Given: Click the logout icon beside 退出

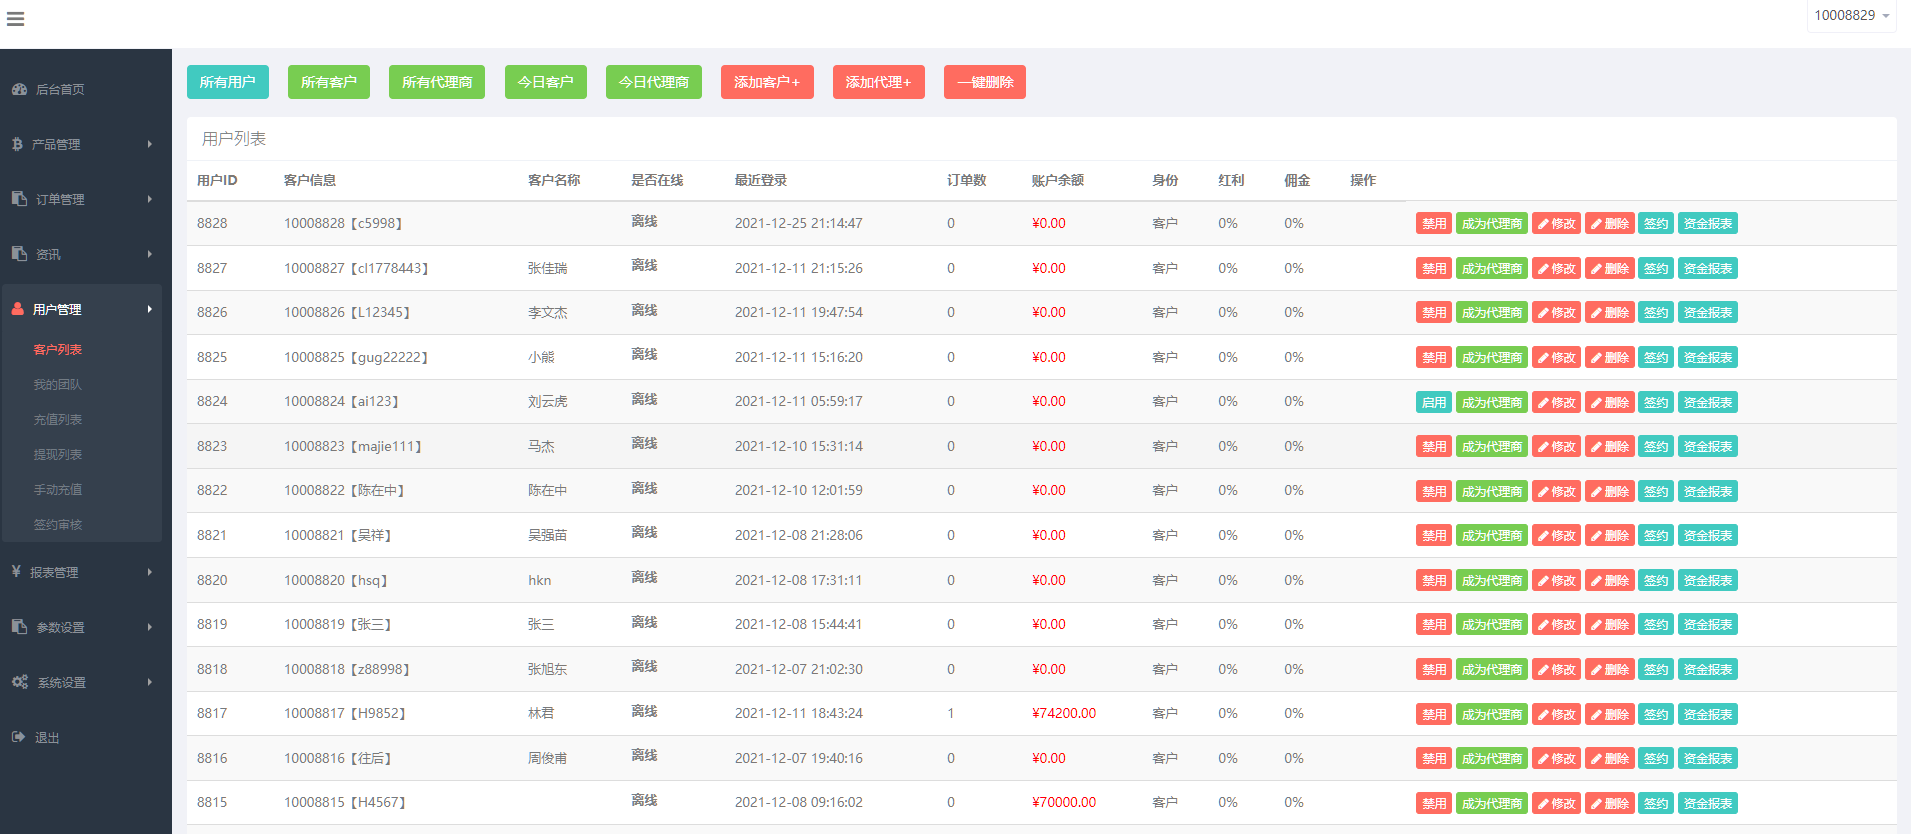Looking at the screenshot, I should tap(18, 737).
